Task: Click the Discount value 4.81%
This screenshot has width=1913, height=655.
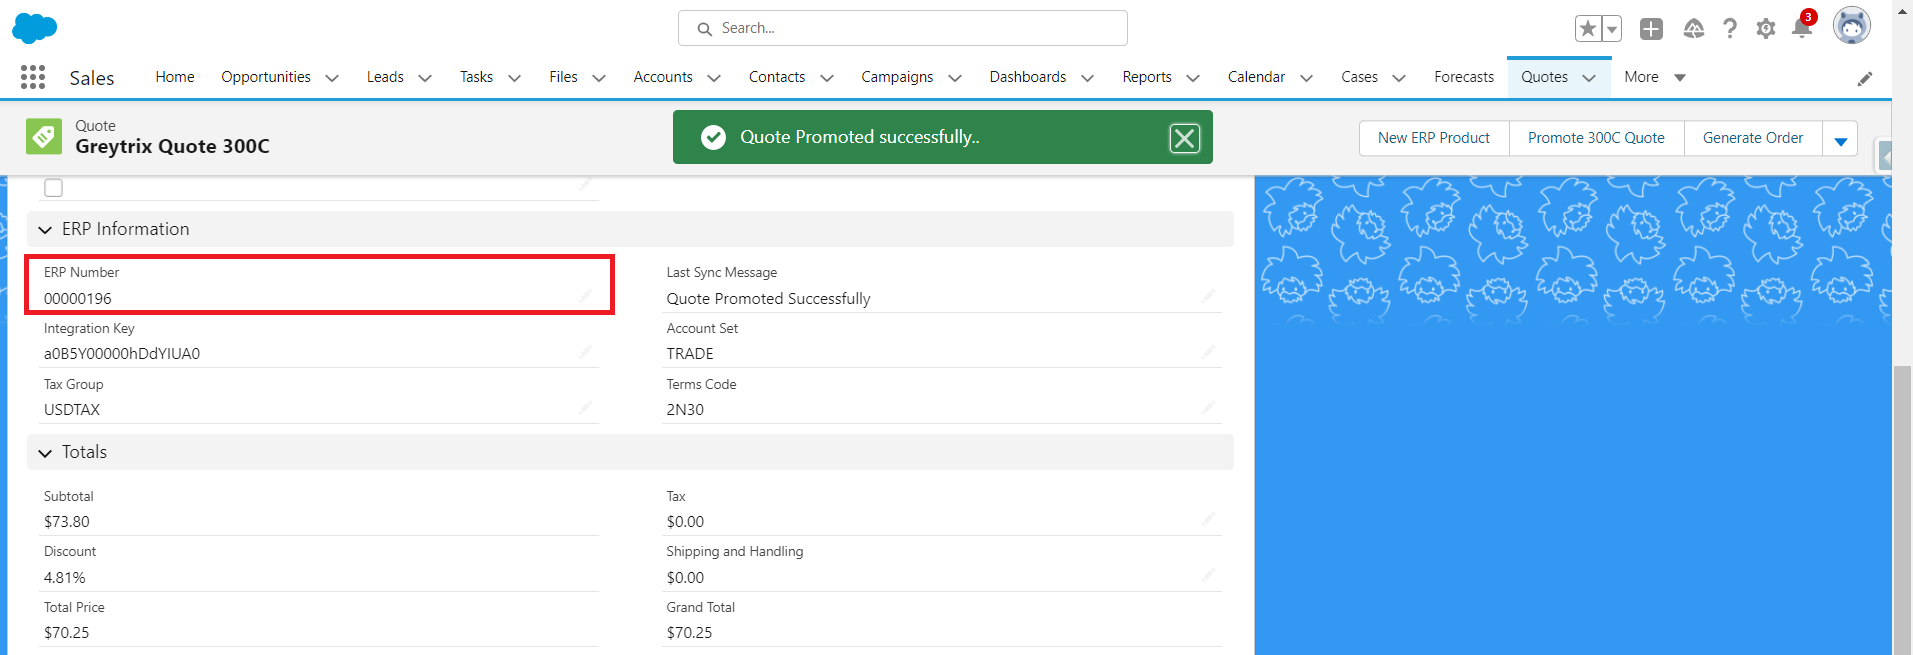Action: coord(65,578)
